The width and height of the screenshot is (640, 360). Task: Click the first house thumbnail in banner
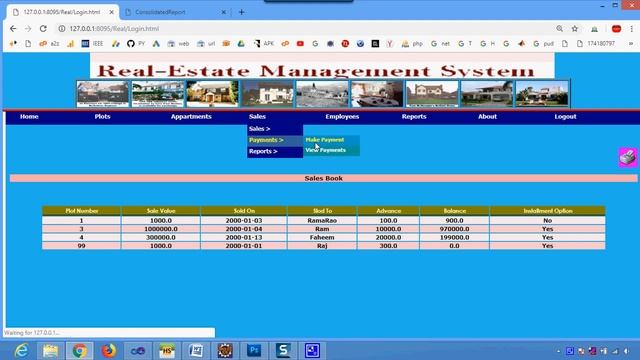coord(102,94)
